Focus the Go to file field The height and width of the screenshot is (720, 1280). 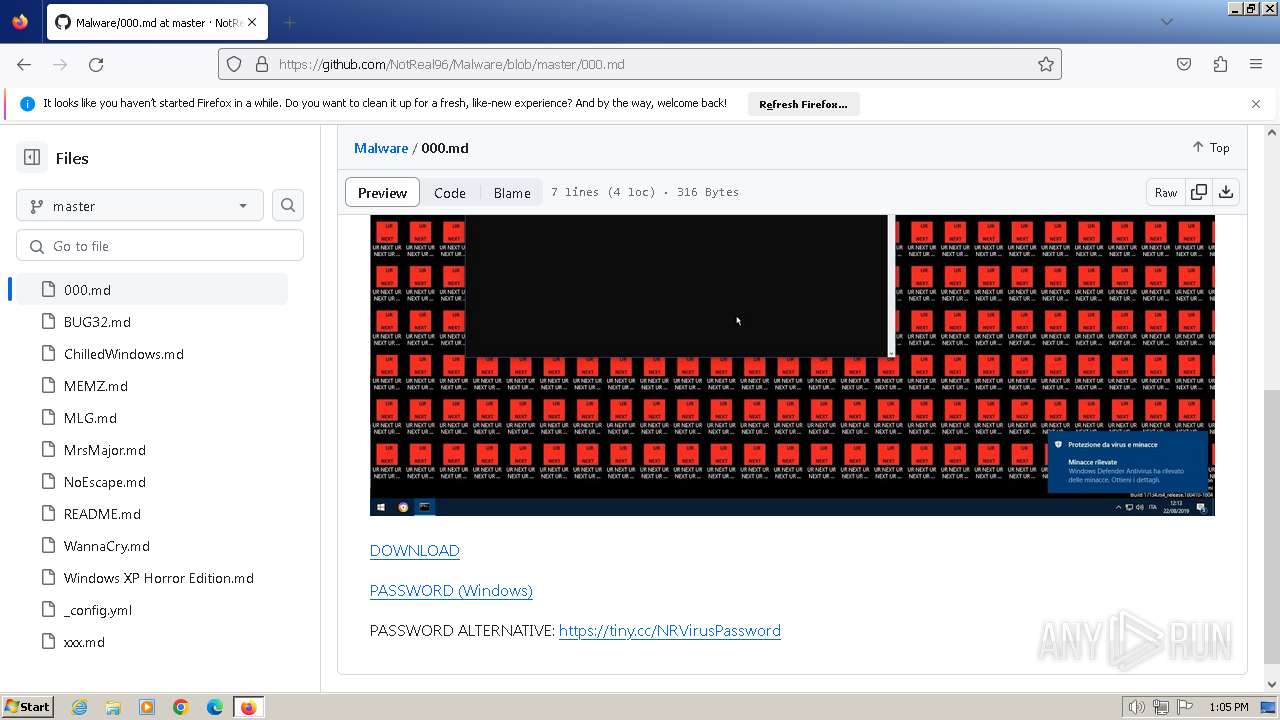tap(160, 246)
